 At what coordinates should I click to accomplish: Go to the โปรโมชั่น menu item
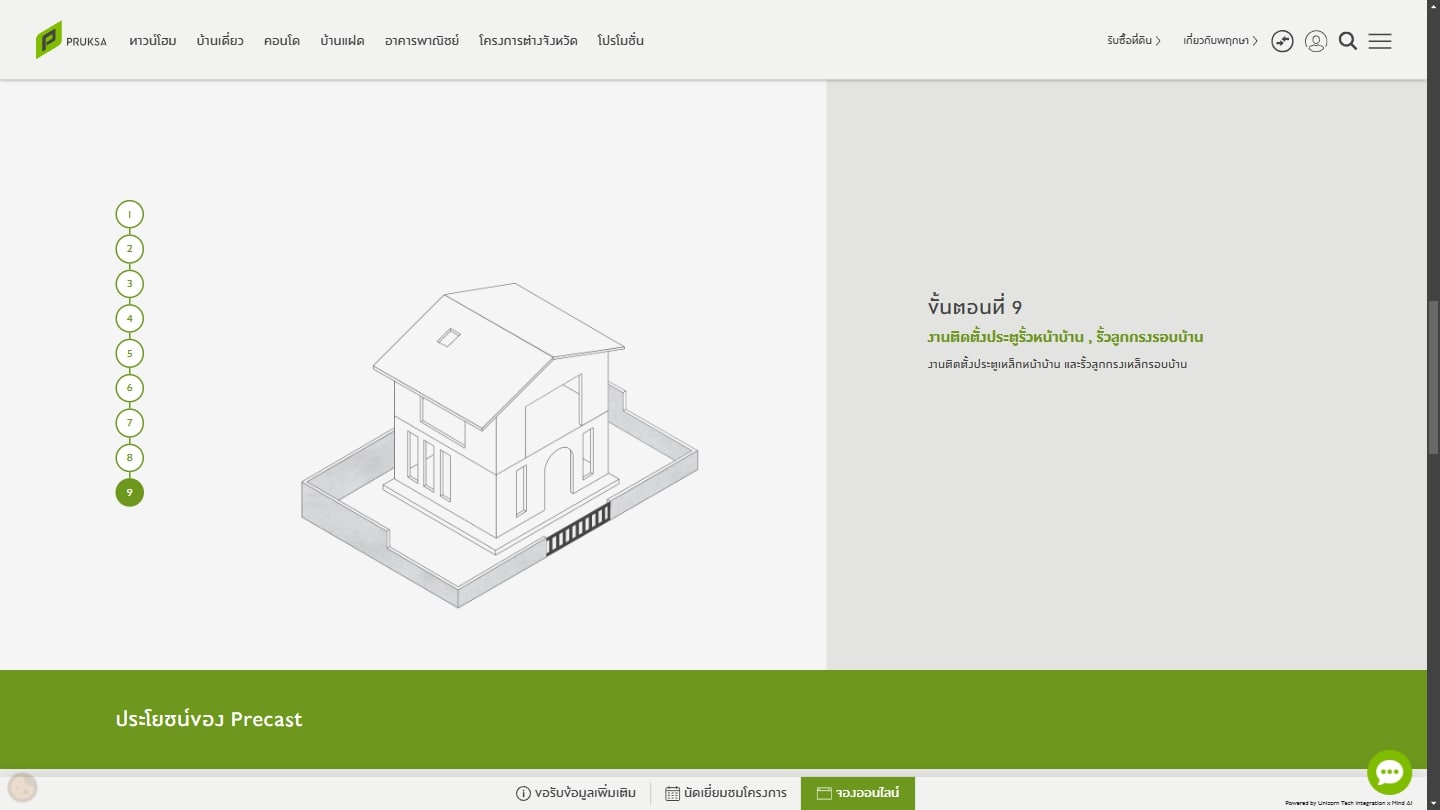point(620,41)
